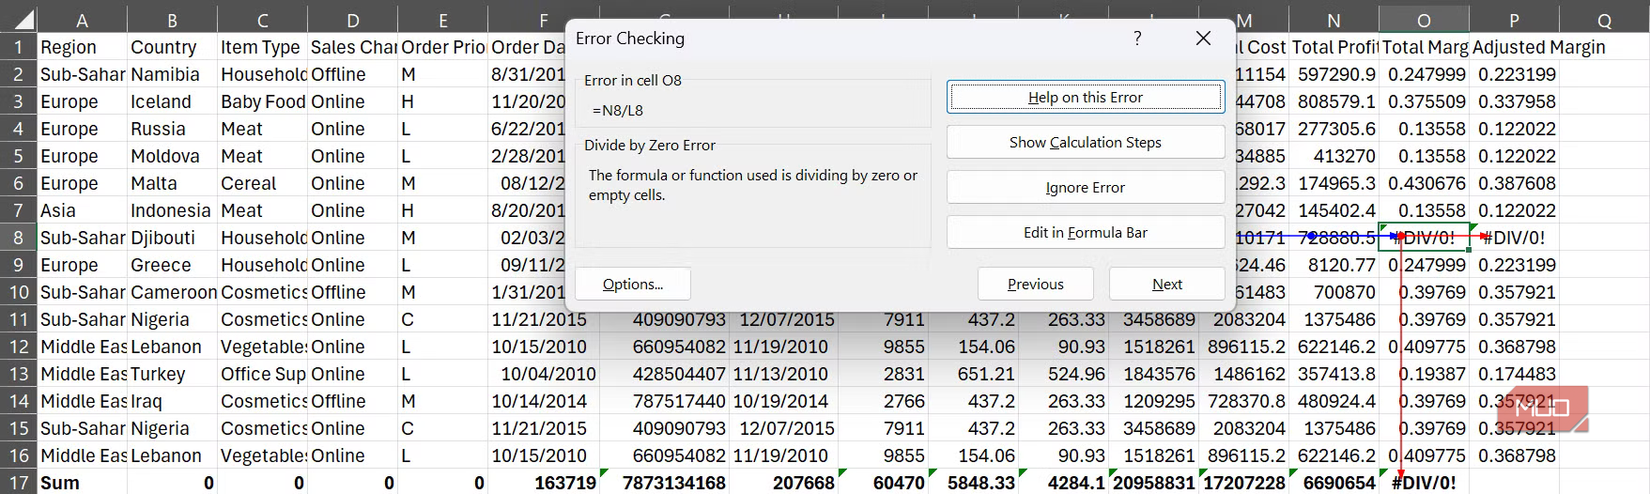1650x494 pixels.
Task: Select the Russia cell
Action: (x=172, y=129)
